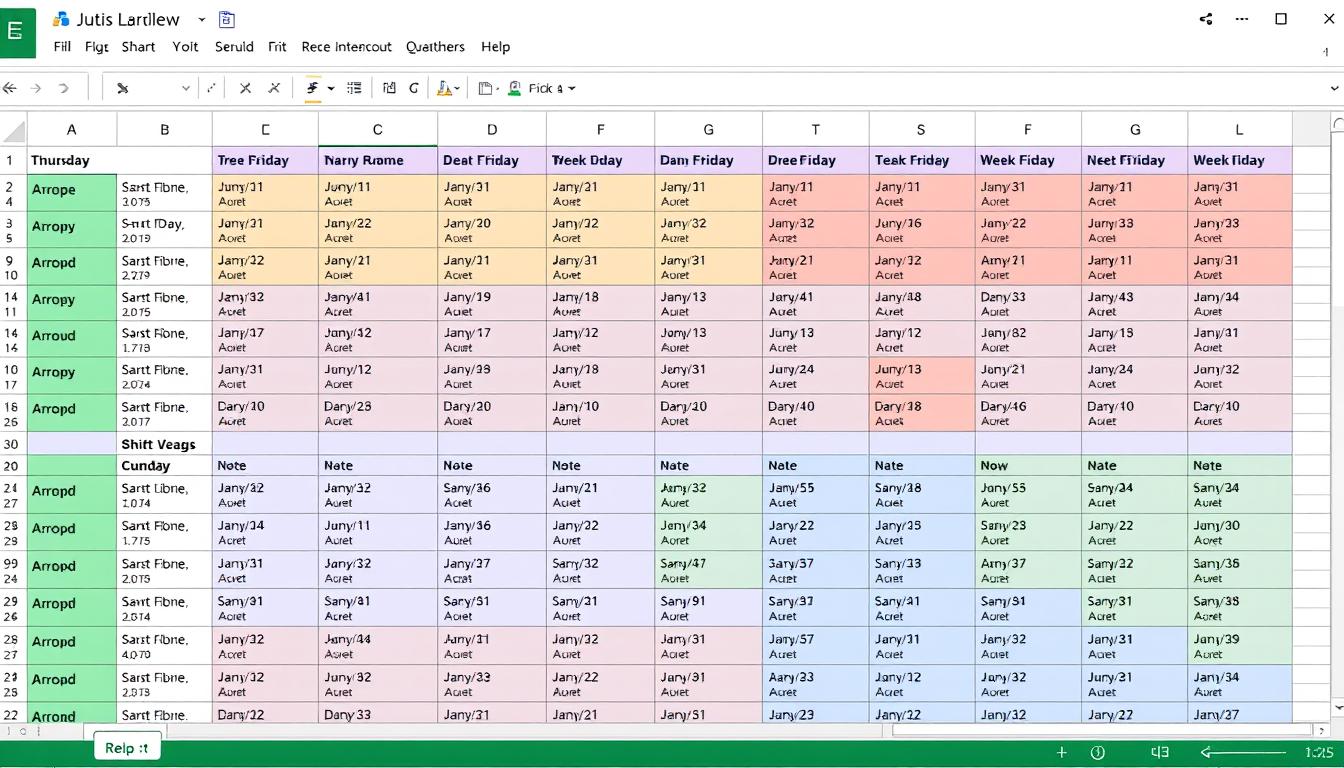The width and height of the screenshot is (1344, 768).
Task: Select the column B header
Action: tap(164, 129)
